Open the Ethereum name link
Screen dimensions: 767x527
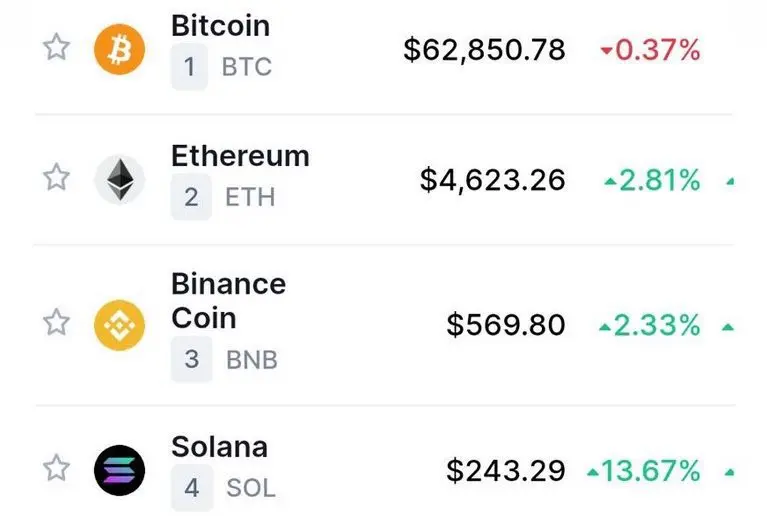[240, 157]
